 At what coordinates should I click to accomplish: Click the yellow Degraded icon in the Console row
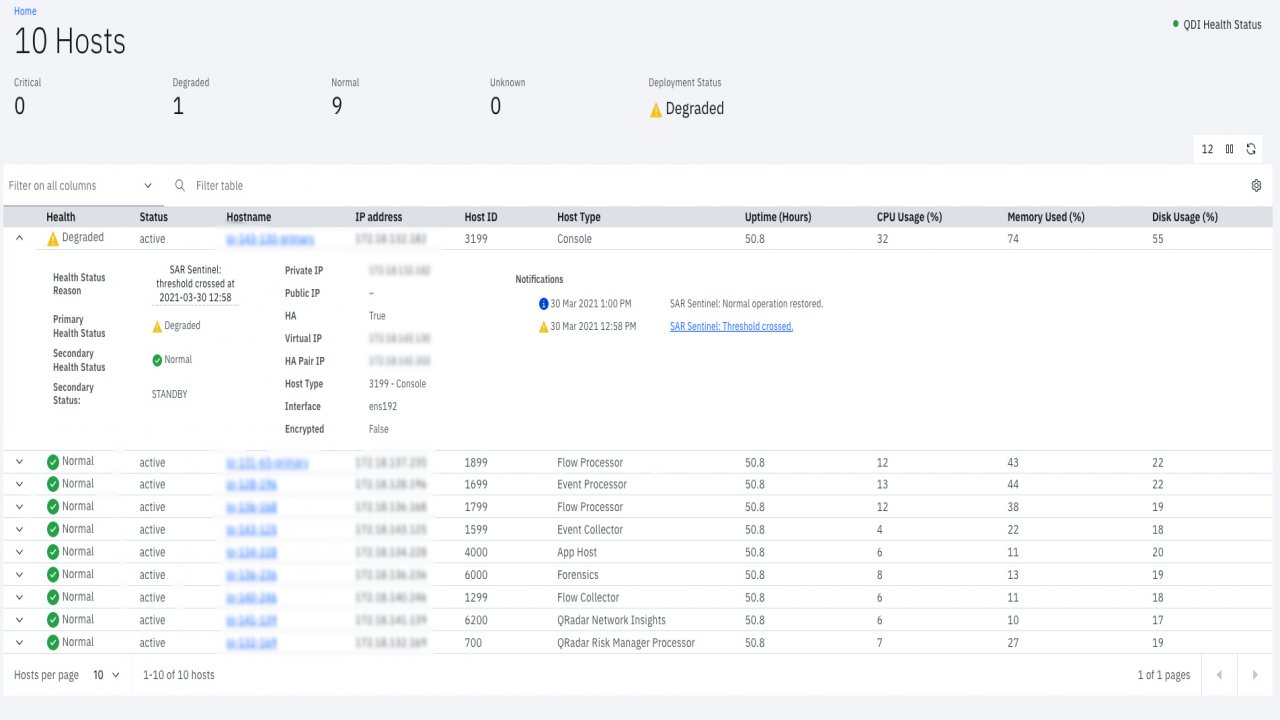(x=53, y=238)
